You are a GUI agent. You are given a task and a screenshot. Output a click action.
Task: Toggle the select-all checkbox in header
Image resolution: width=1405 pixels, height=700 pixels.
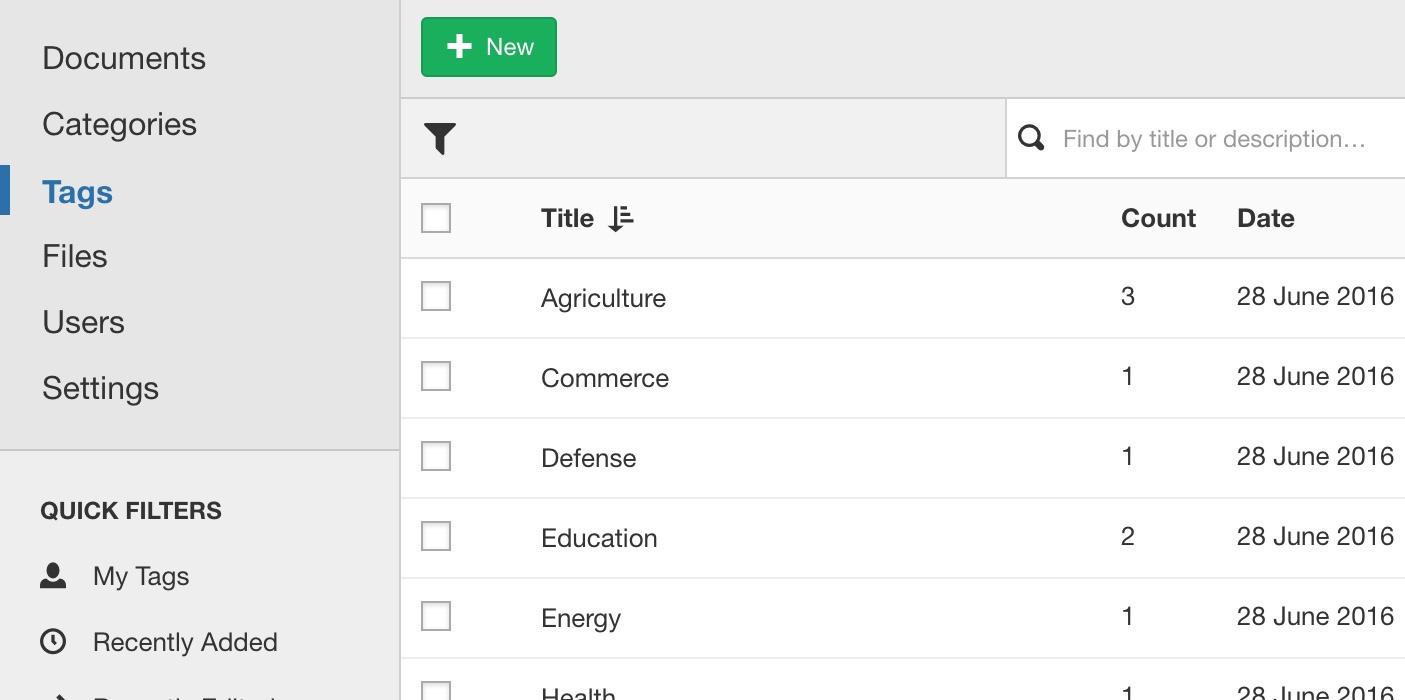436,218
